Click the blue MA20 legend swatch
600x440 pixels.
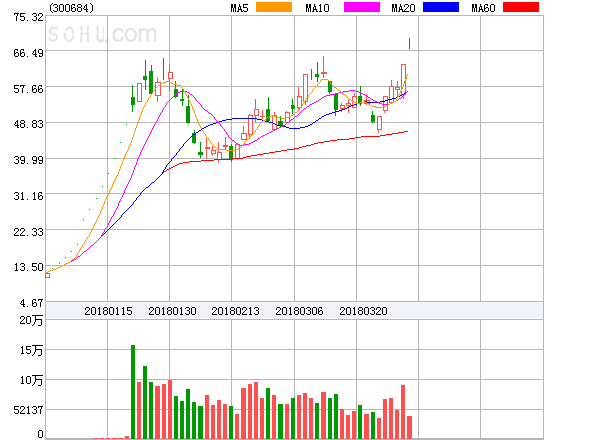coord(441,8)
